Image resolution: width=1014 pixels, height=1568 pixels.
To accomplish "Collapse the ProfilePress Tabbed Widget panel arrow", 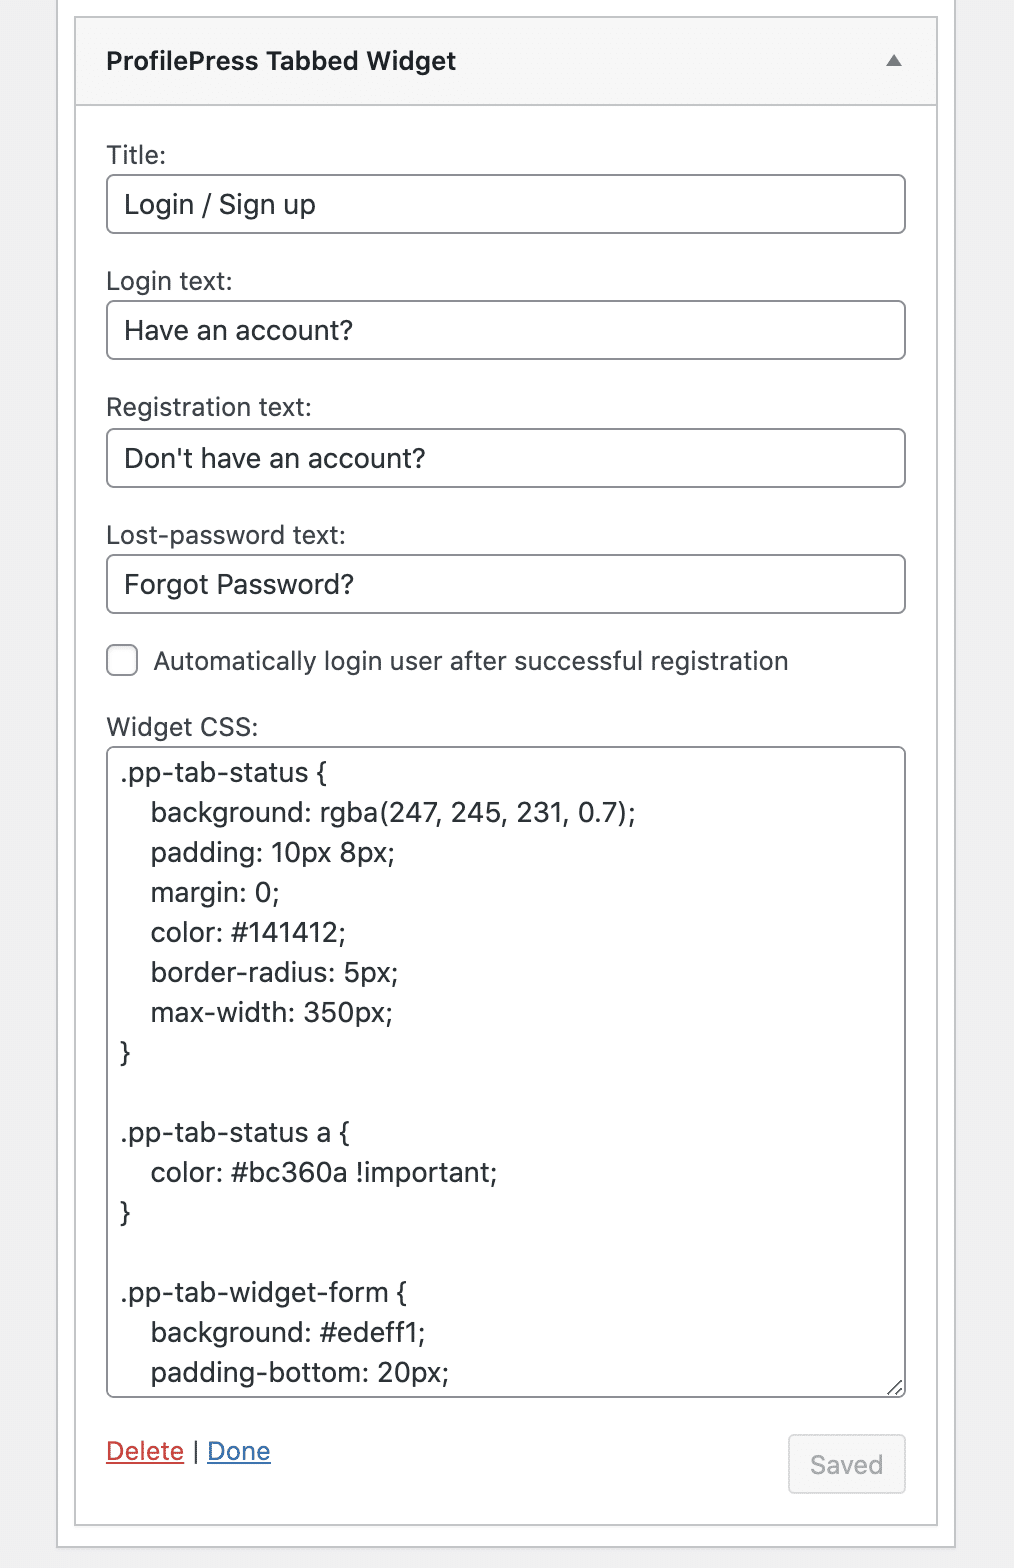I will pyautogui.click(x=894, y=61).
